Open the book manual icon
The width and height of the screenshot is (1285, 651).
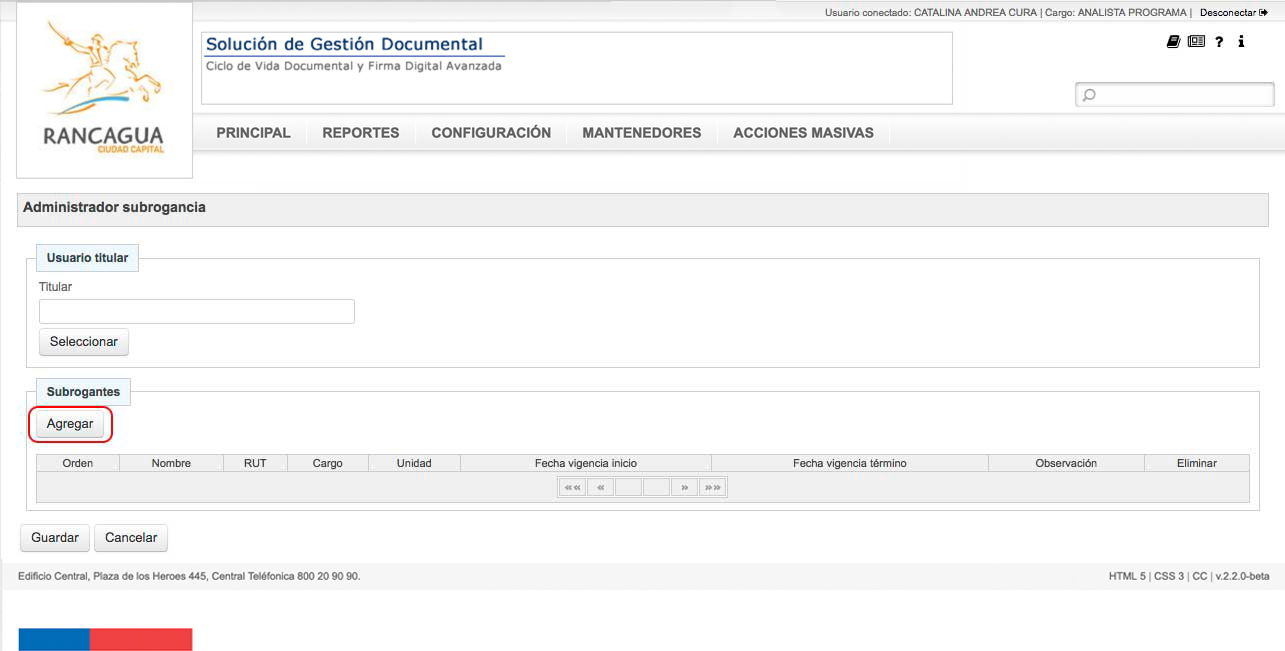click(x=1174, y=42)
